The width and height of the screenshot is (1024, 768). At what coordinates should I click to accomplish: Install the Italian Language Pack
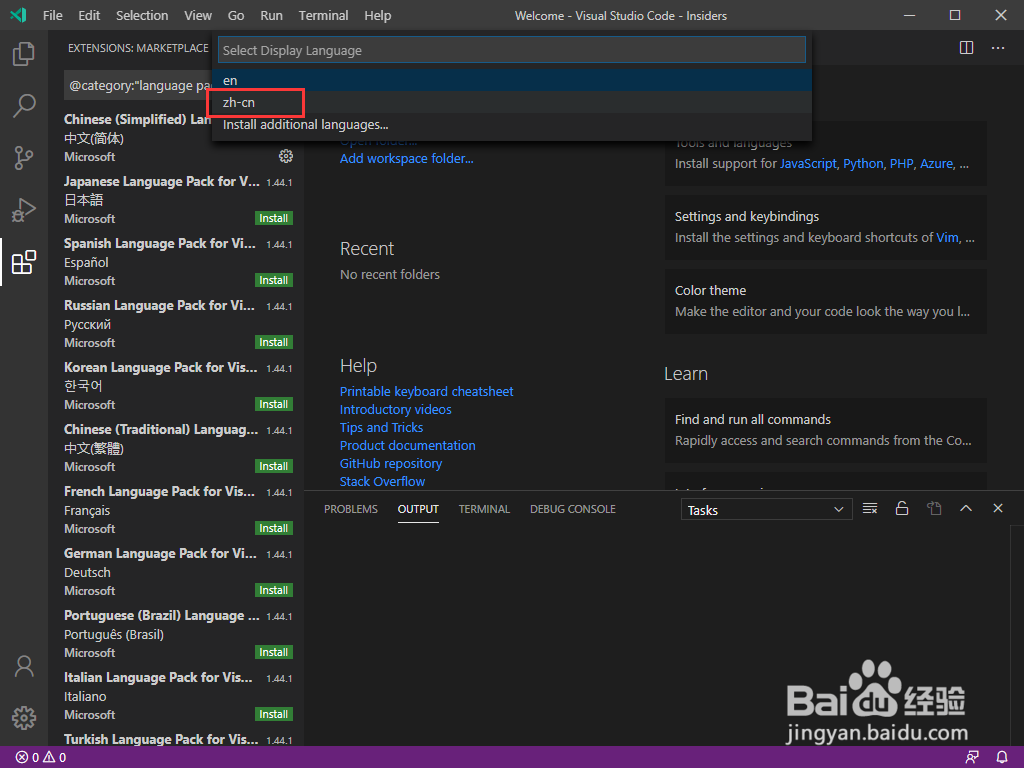[274, 714]
